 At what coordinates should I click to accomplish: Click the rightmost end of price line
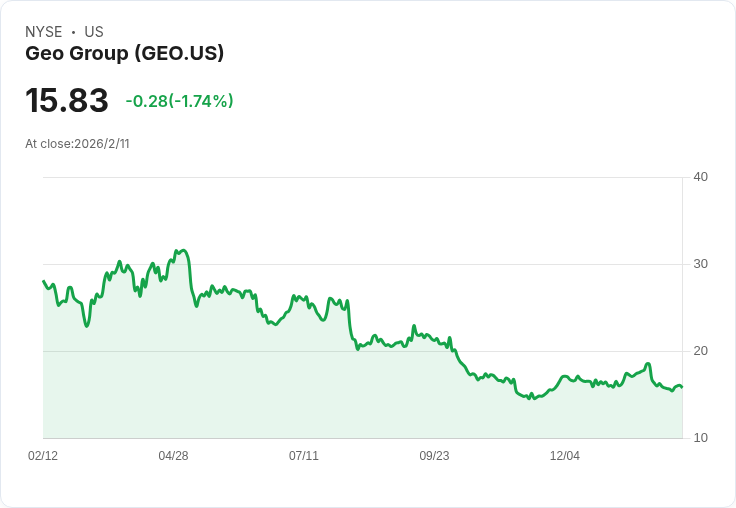pyautogui.click(x=682, y=387)
